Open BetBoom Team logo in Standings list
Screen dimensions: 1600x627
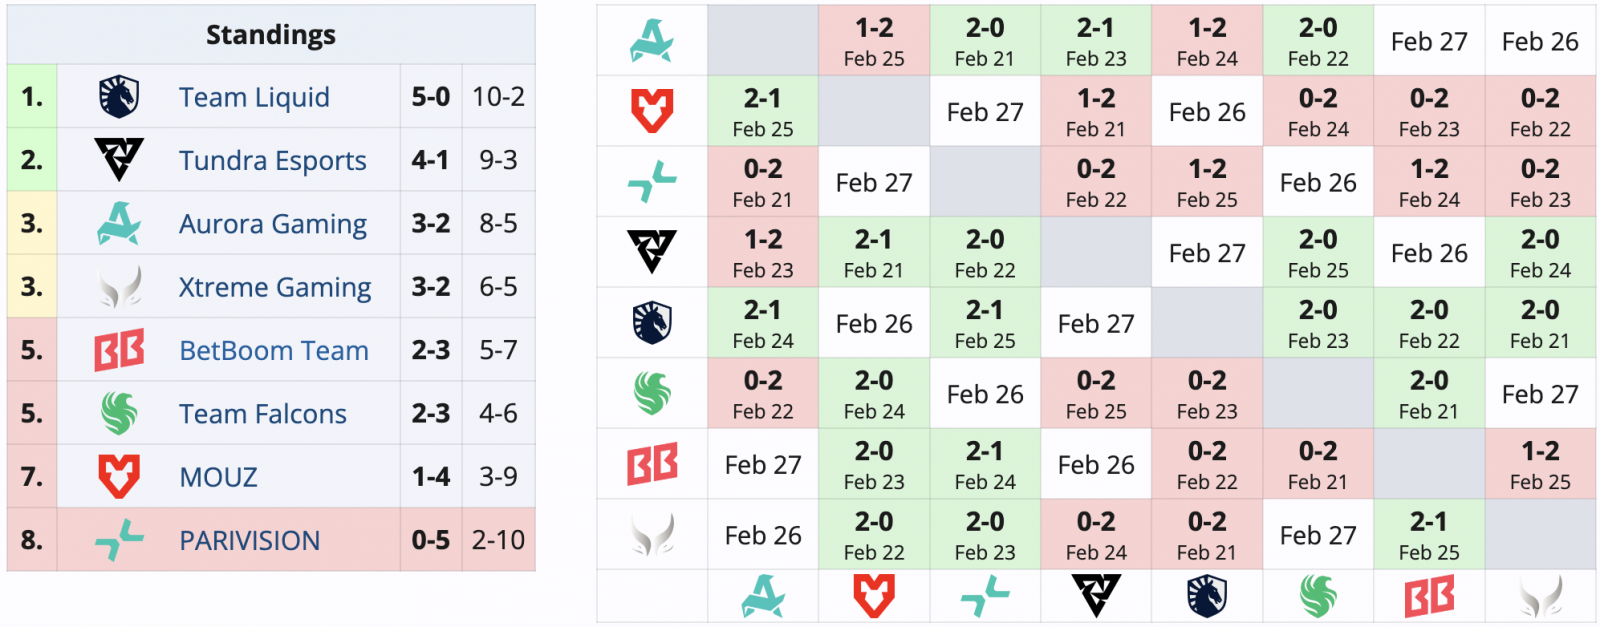(119, 350)
